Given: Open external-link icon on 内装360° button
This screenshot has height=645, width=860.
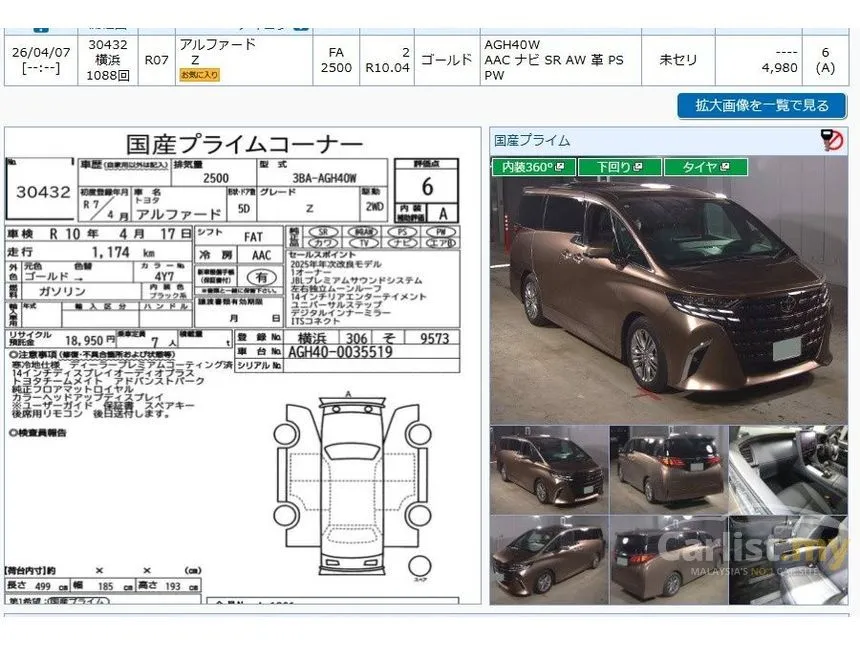Looking at the screenshot, I should click(559, 167).
